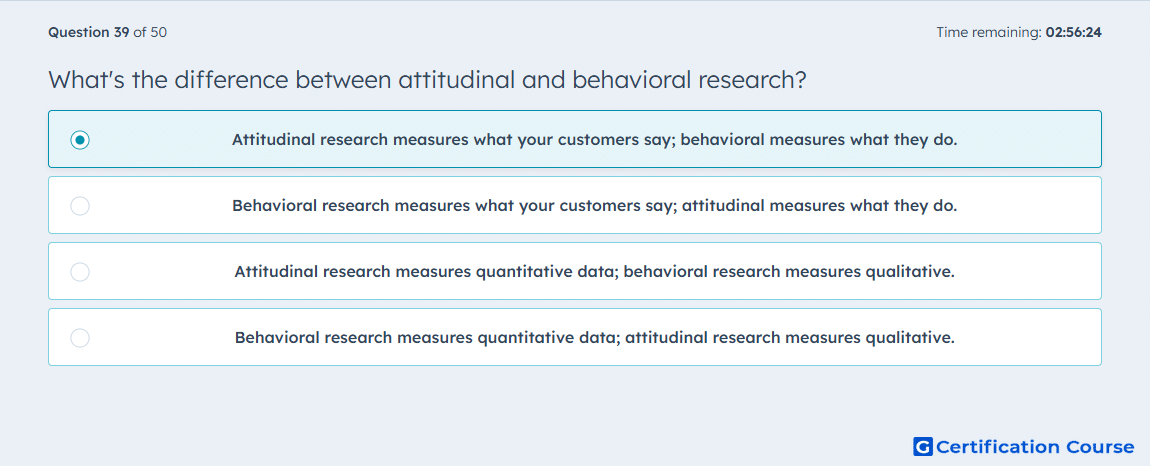
Task: Click the 'of 50' question count text
Action: (x=150, y=32)
